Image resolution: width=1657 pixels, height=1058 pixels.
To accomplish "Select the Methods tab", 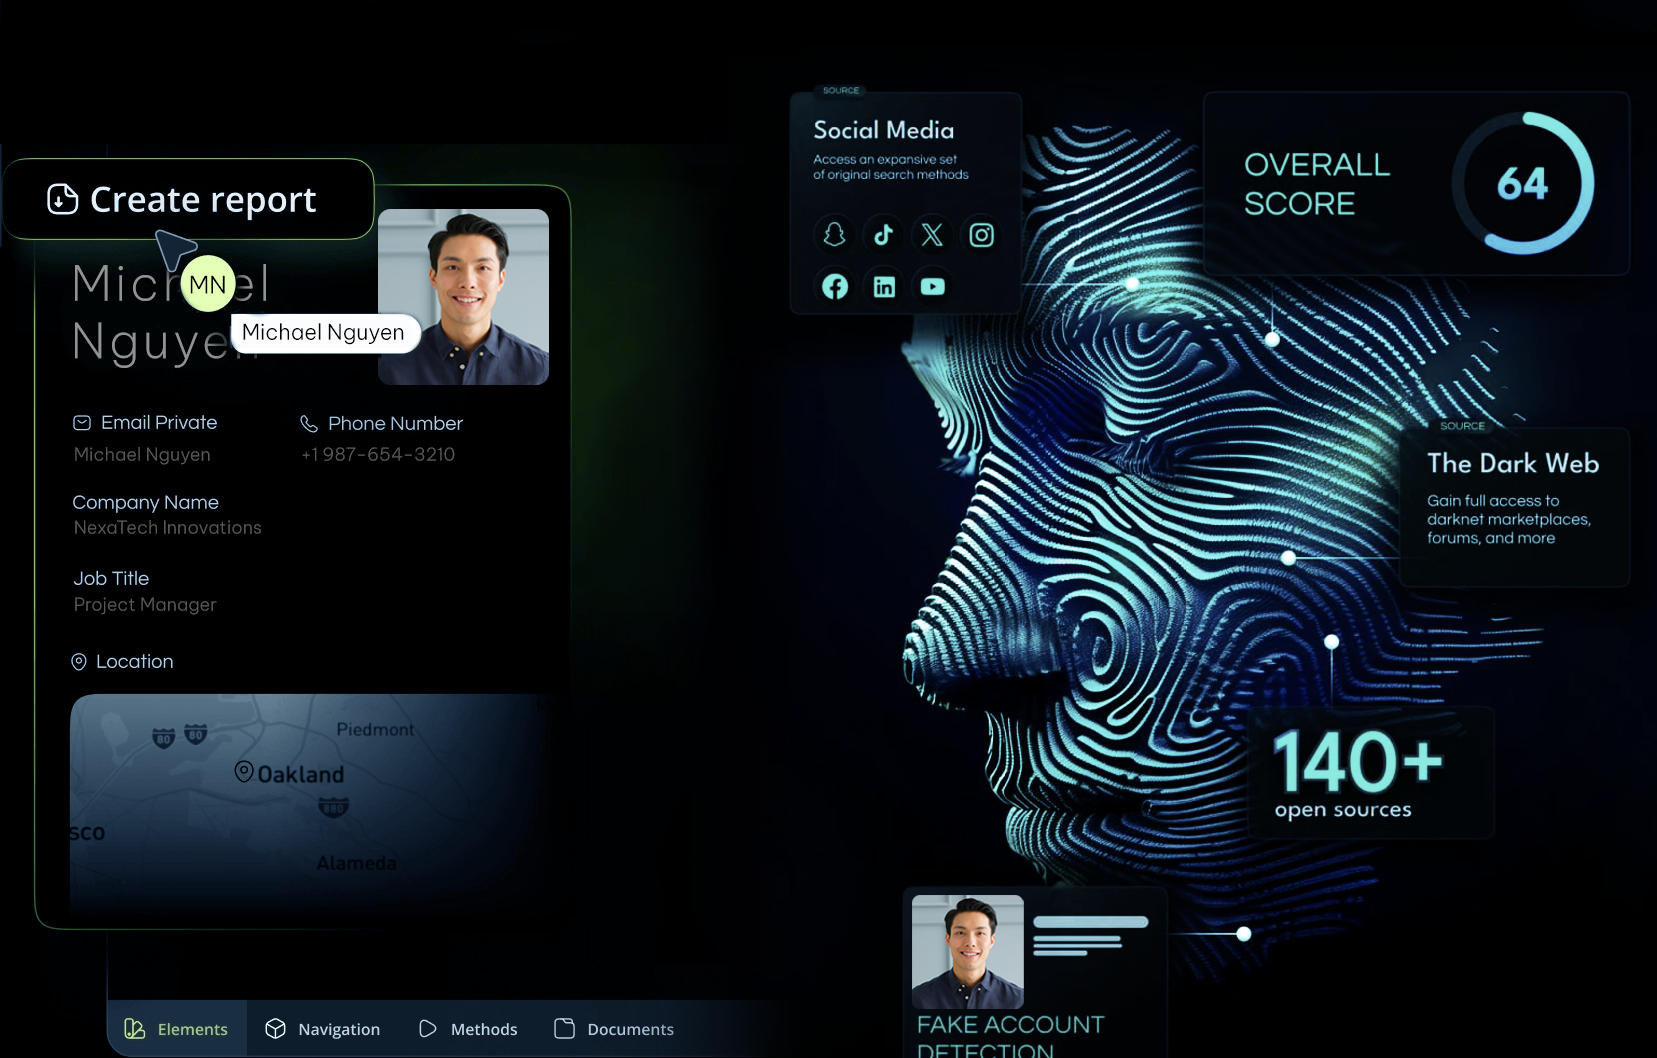I will 468,1029.
